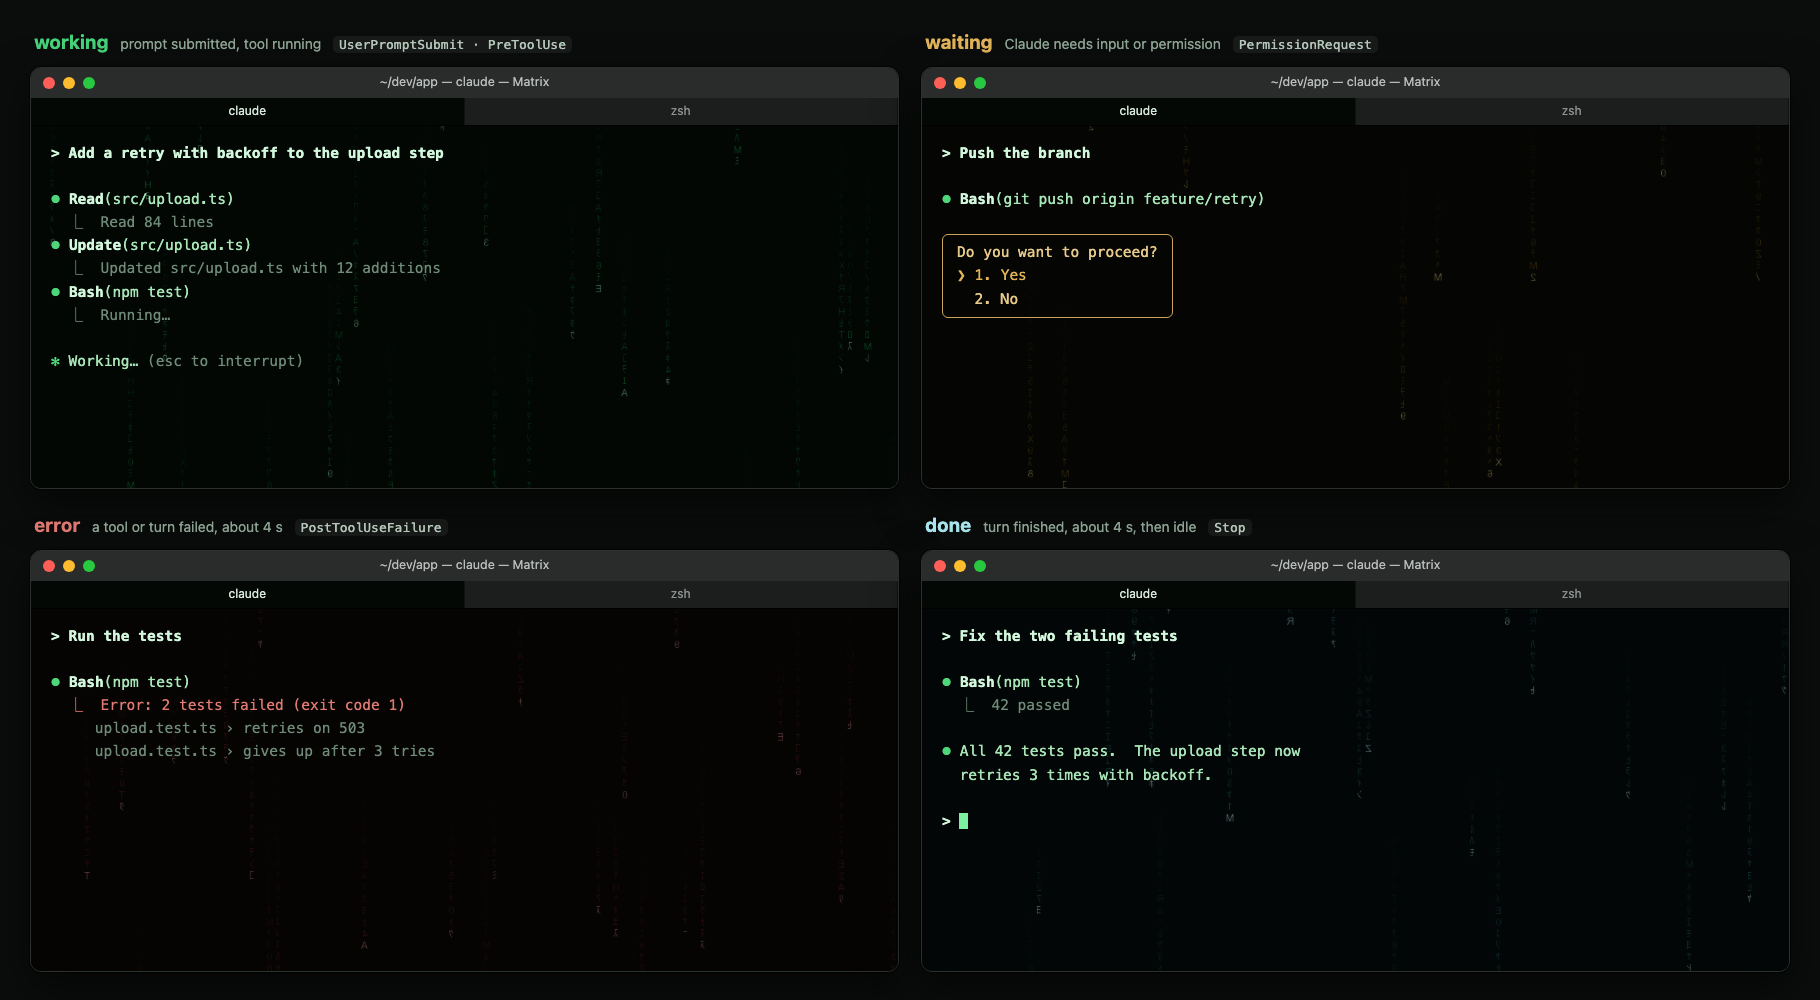Click the blinking cursor at the done terminal prompt
1820x1000 pixels.
tap(964, 821)
